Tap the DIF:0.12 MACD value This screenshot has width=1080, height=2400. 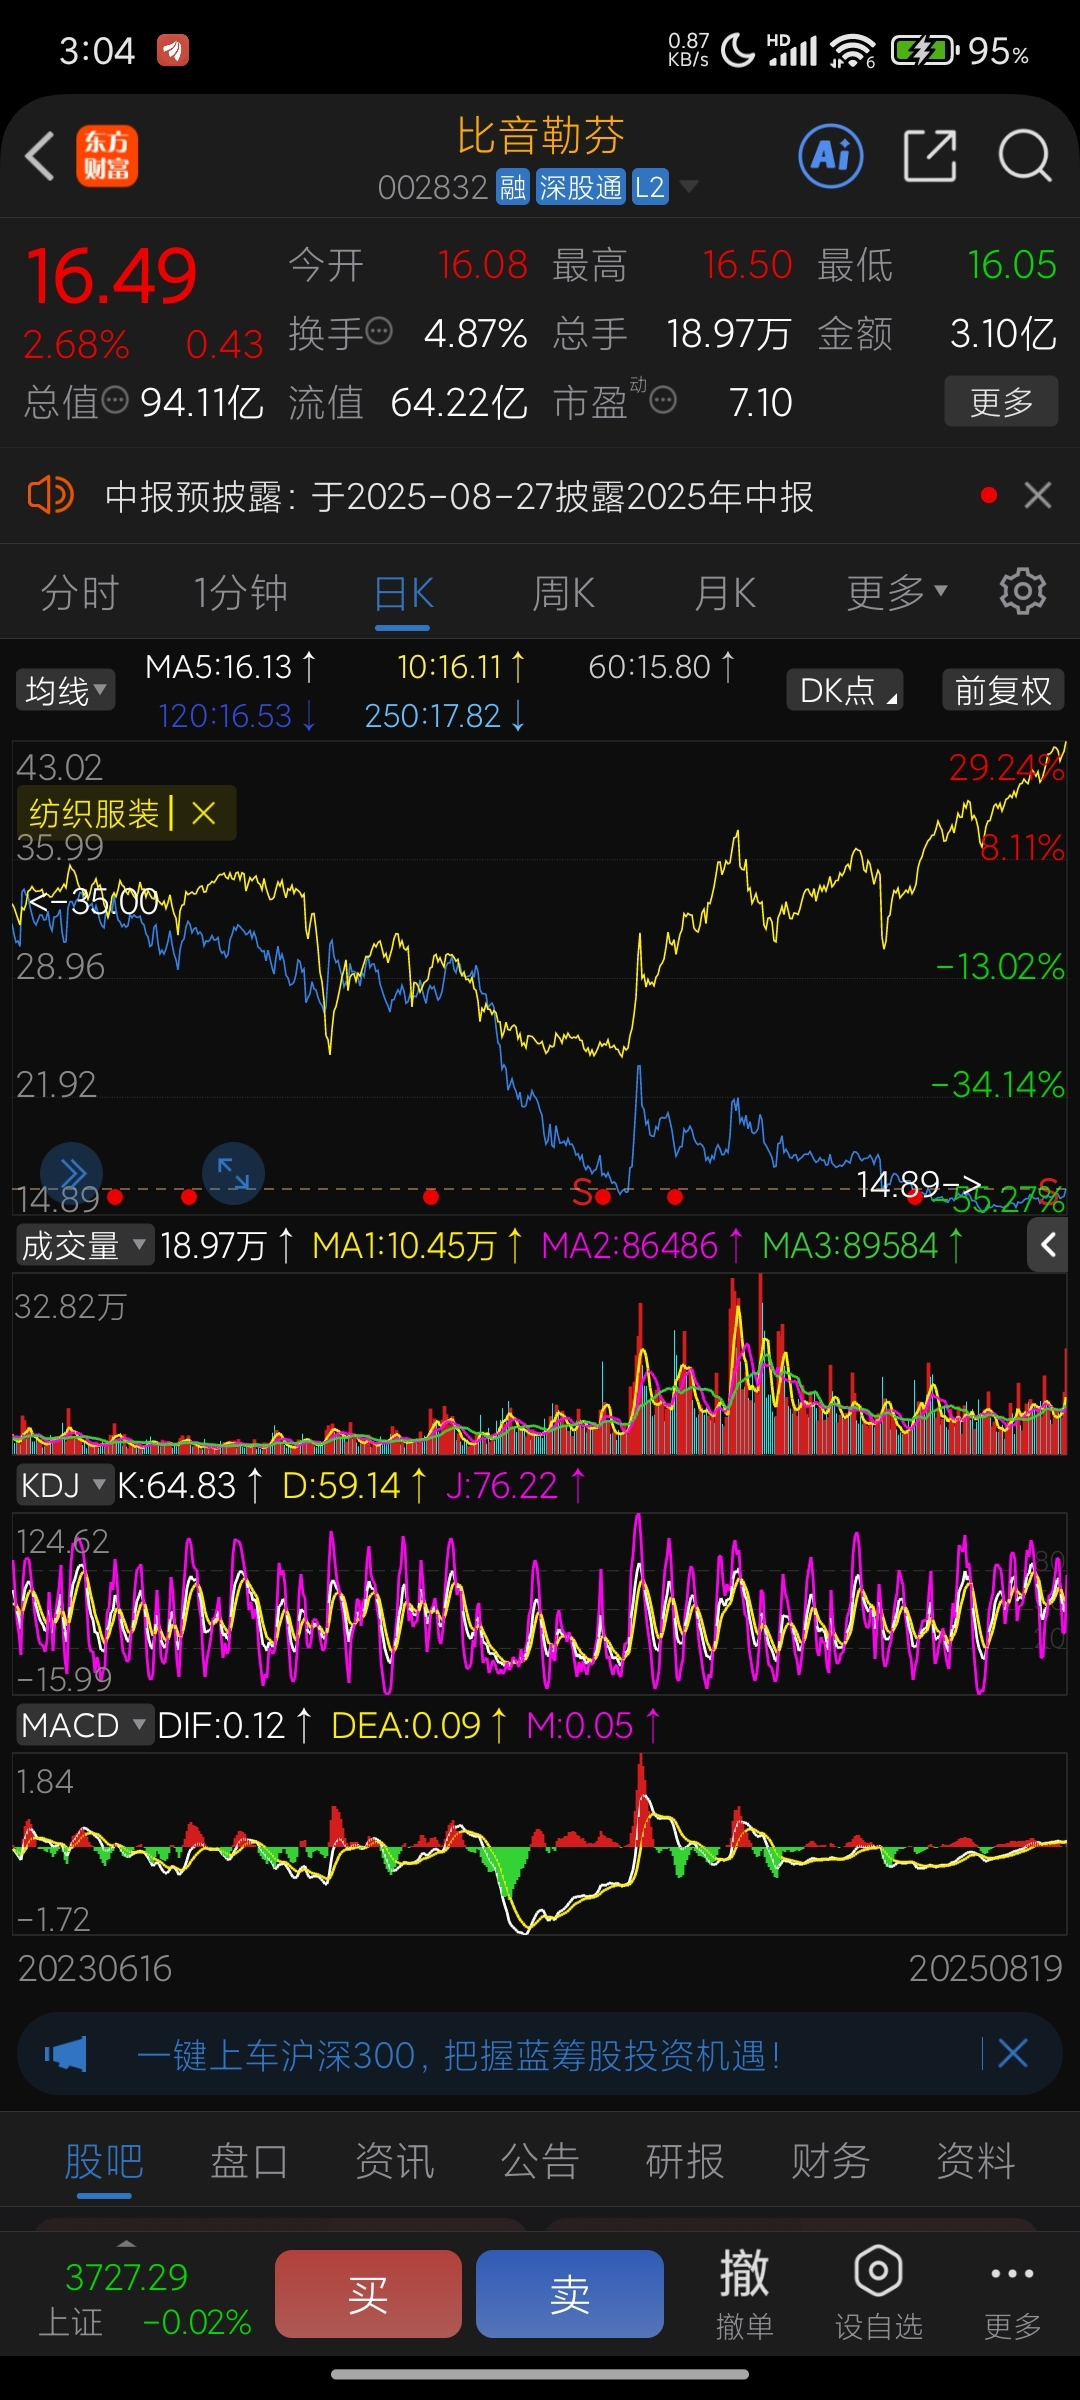(x=221, y=1725)
